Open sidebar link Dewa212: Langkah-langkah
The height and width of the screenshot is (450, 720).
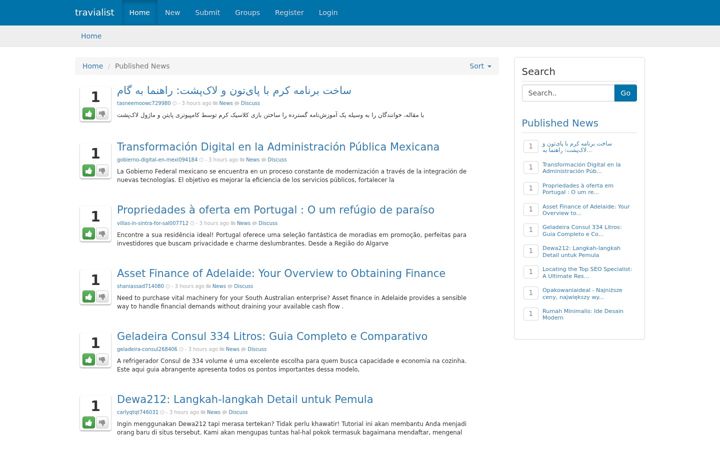(581, 252)
